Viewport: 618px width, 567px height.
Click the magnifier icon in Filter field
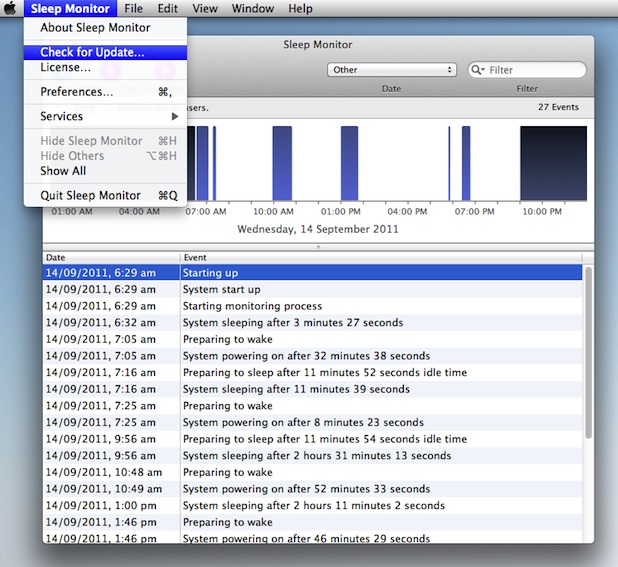(477, 70)
